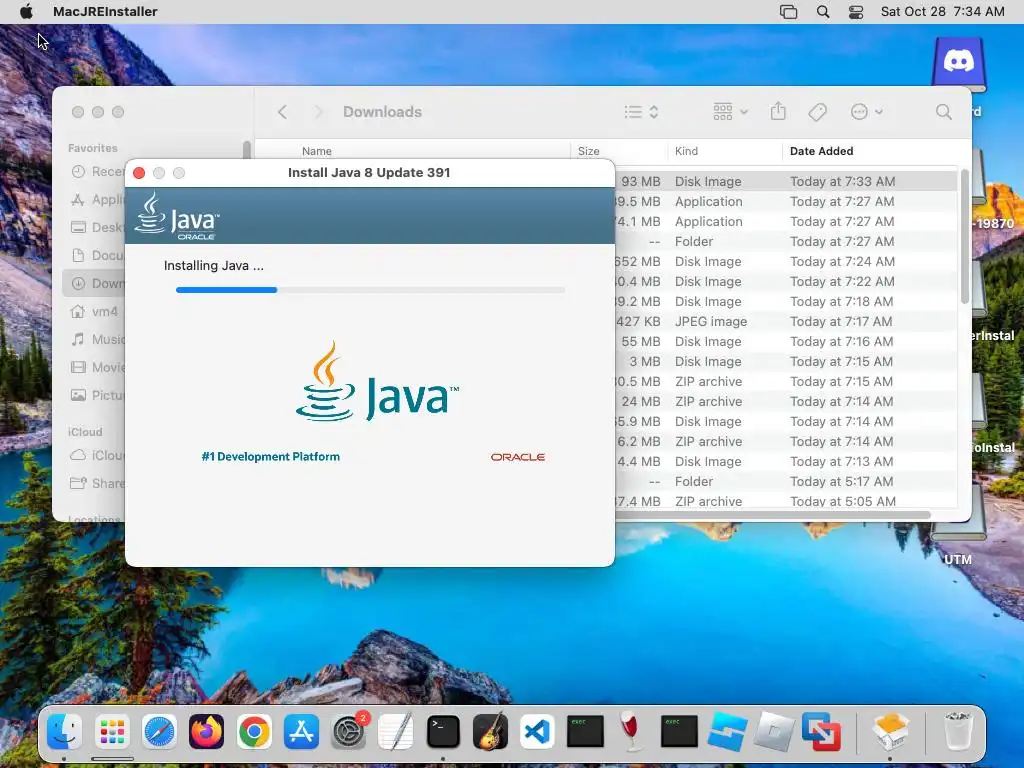Viewport: 1024px width, 768px height.
Task: Select Desktop in the Finder sidebar
Action: tap(97, 227)
